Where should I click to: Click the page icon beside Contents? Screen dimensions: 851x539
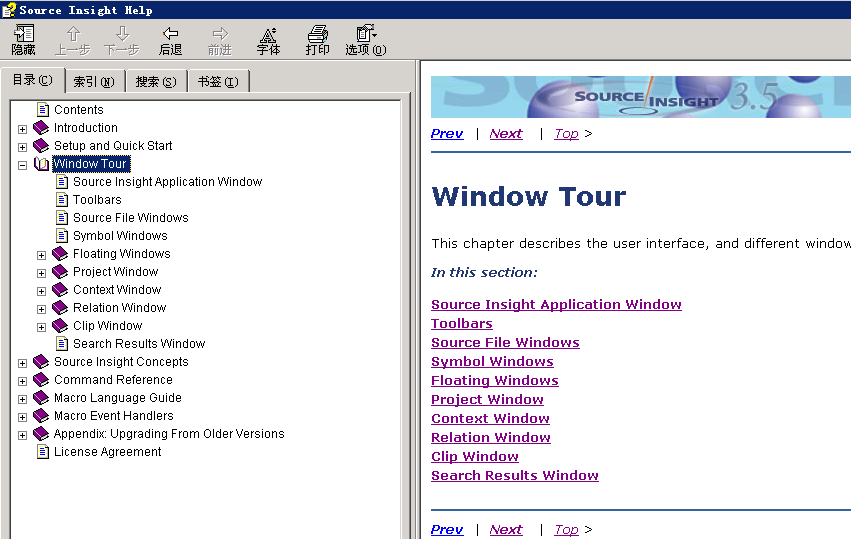[42, 110]
